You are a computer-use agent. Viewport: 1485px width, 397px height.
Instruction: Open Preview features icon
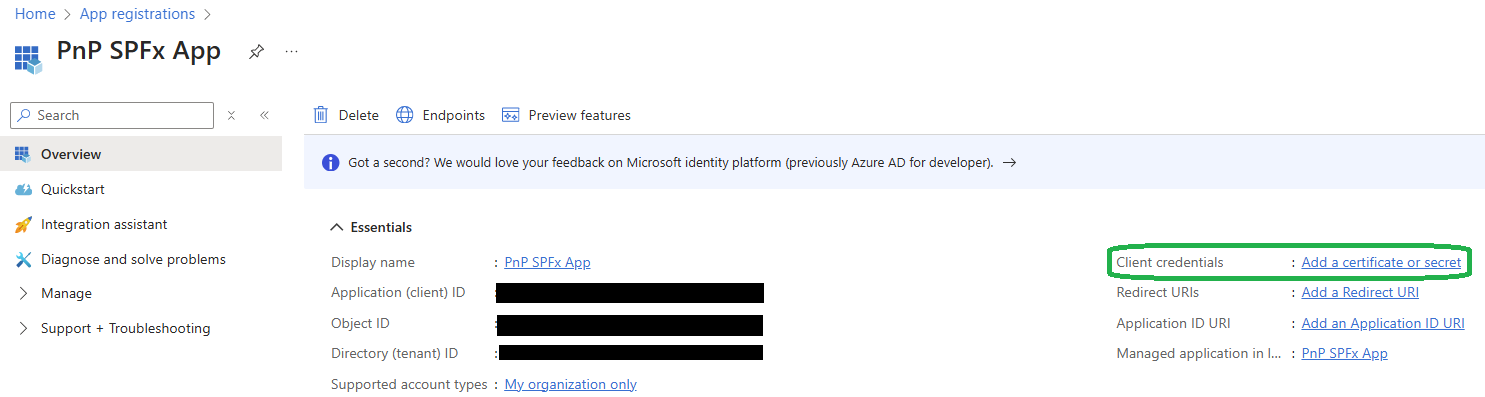511,115
